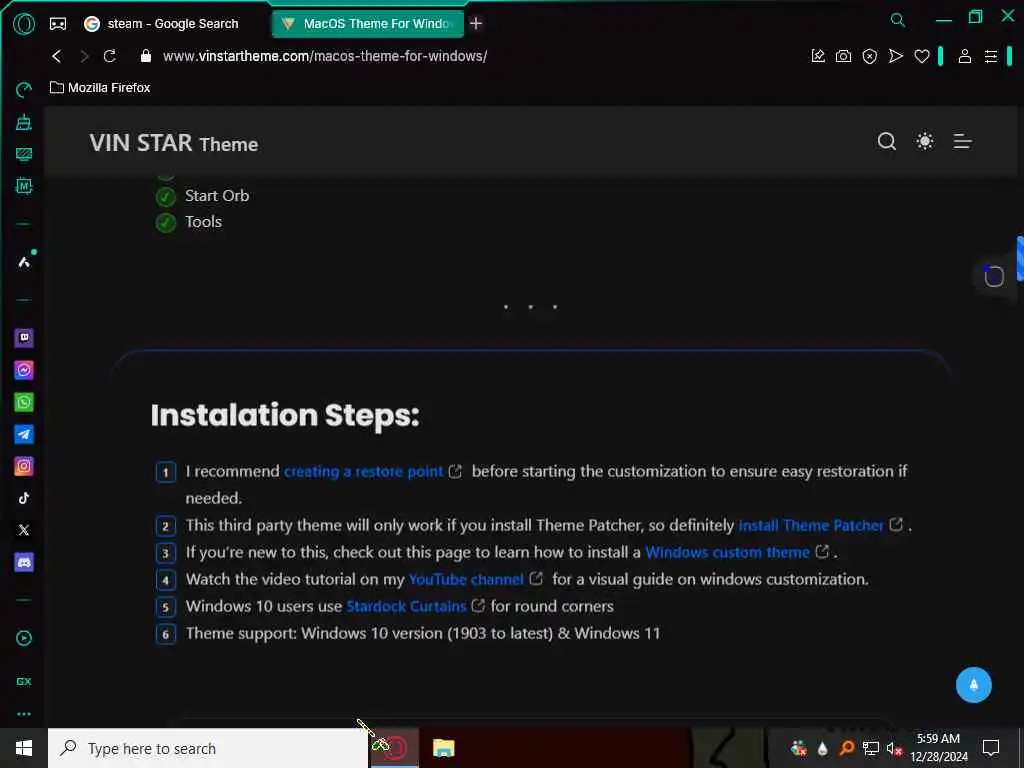Open the Stardock Curtains link
Screen dimensions: 1024x768
point(406,606)
